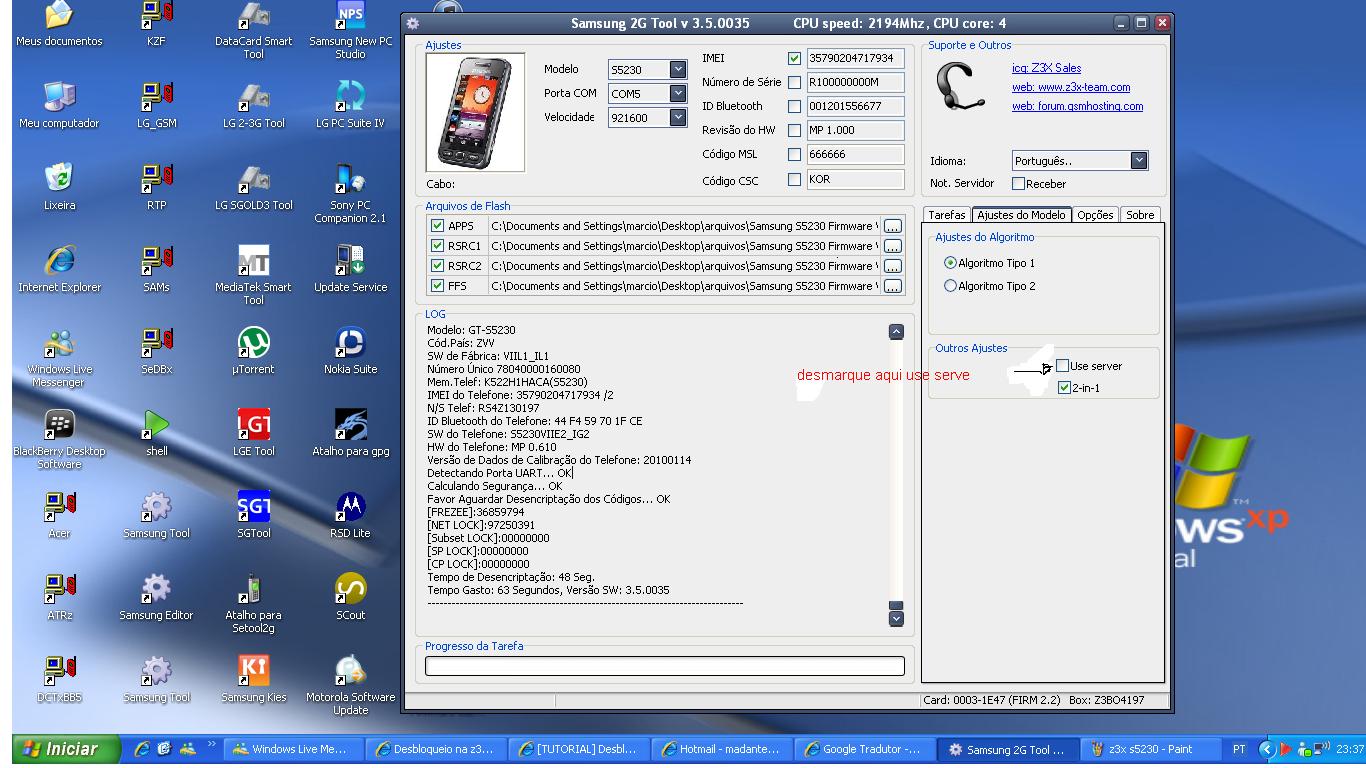Launch RSD Lite from desktop
This screenshot has width=1366, height=768.
(x=351, y=515)
